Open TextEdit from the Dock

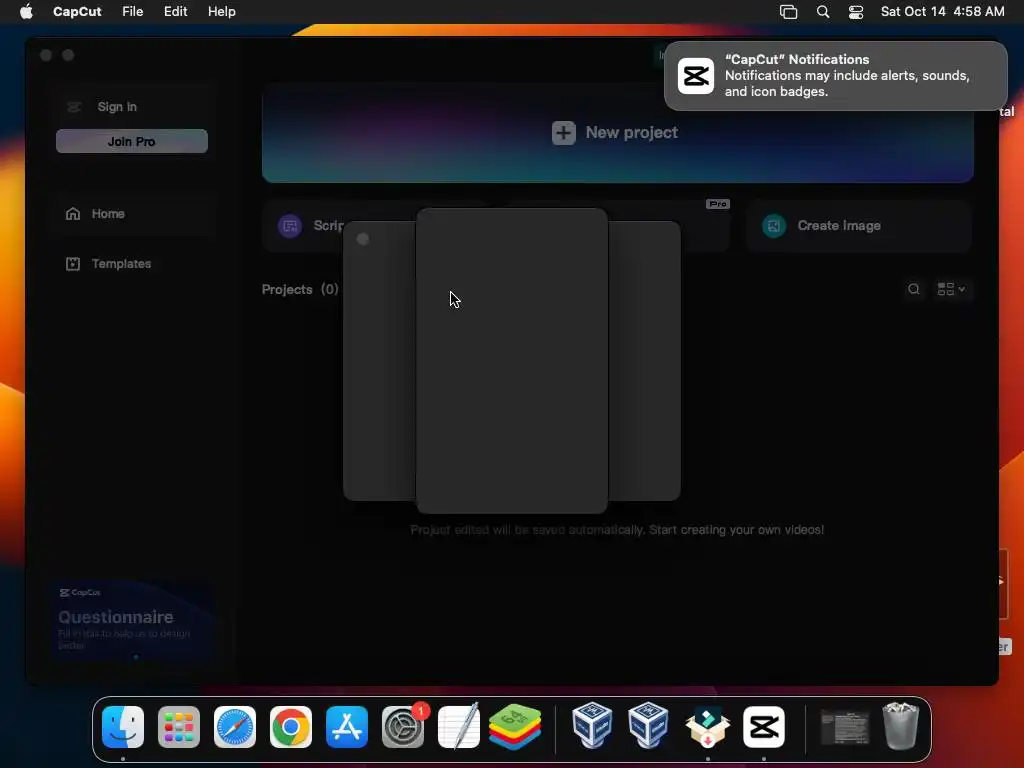(x=458, y=727)
